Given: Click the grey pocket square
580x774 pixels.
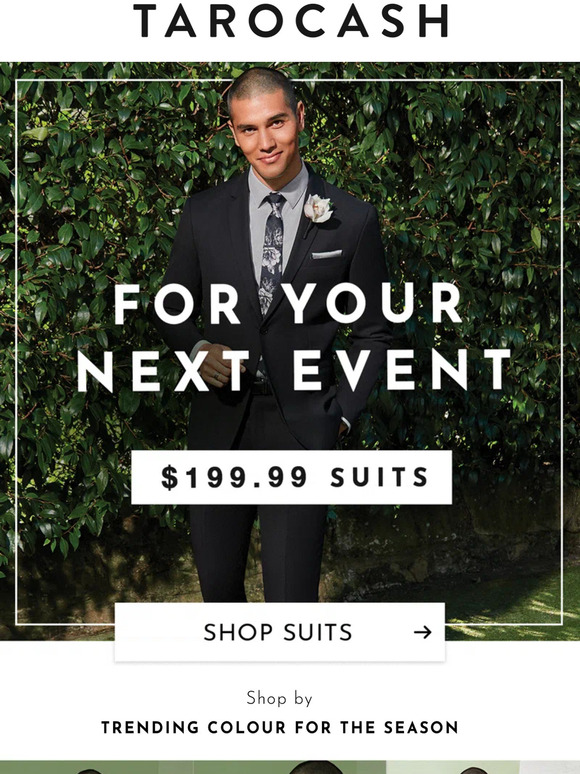Looking at the screenshot, I should tap(326, 254).
